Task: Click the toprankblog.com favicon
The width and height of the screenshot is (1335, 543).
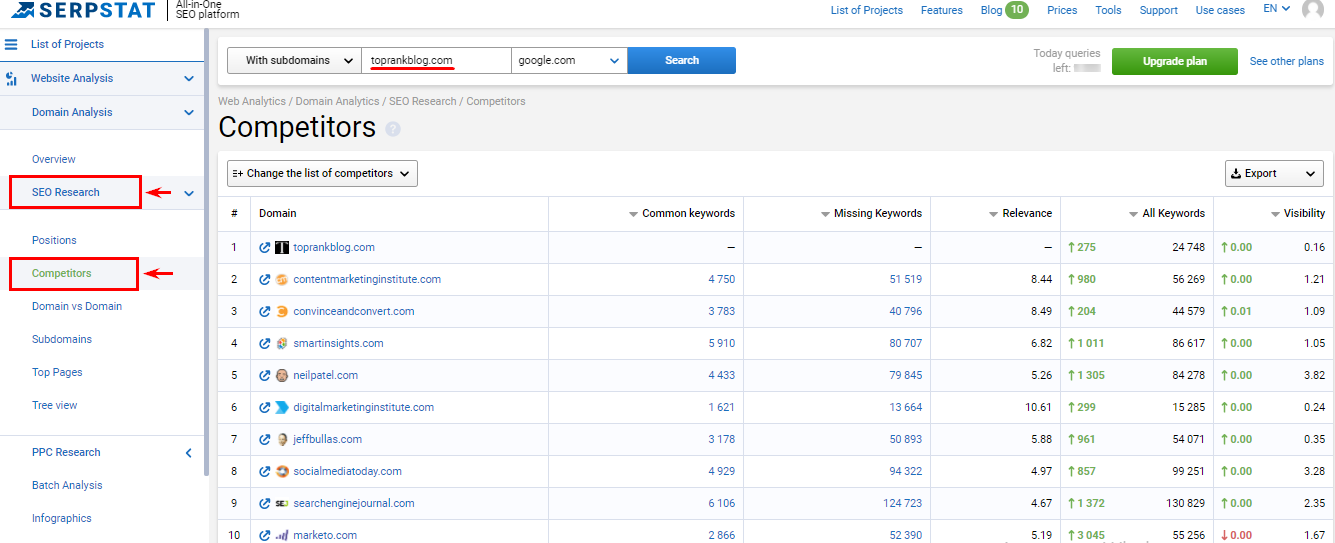Action: coord(282,247)
